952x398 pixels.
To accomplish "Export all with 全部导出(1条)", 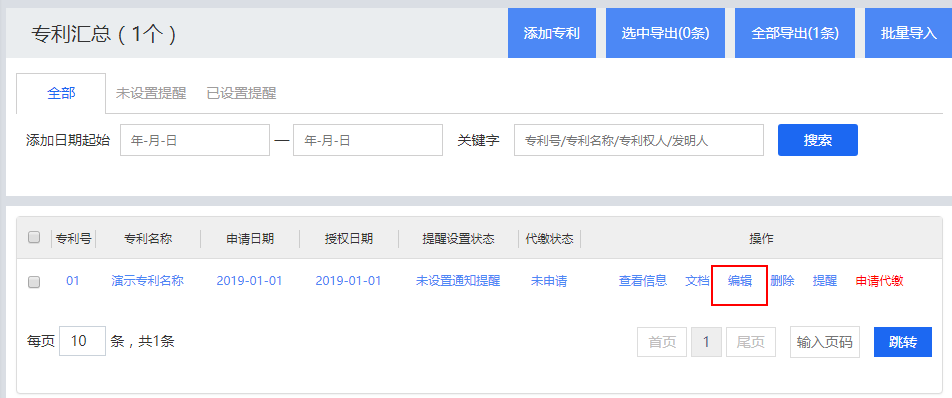I will click(x=795, y=33).
